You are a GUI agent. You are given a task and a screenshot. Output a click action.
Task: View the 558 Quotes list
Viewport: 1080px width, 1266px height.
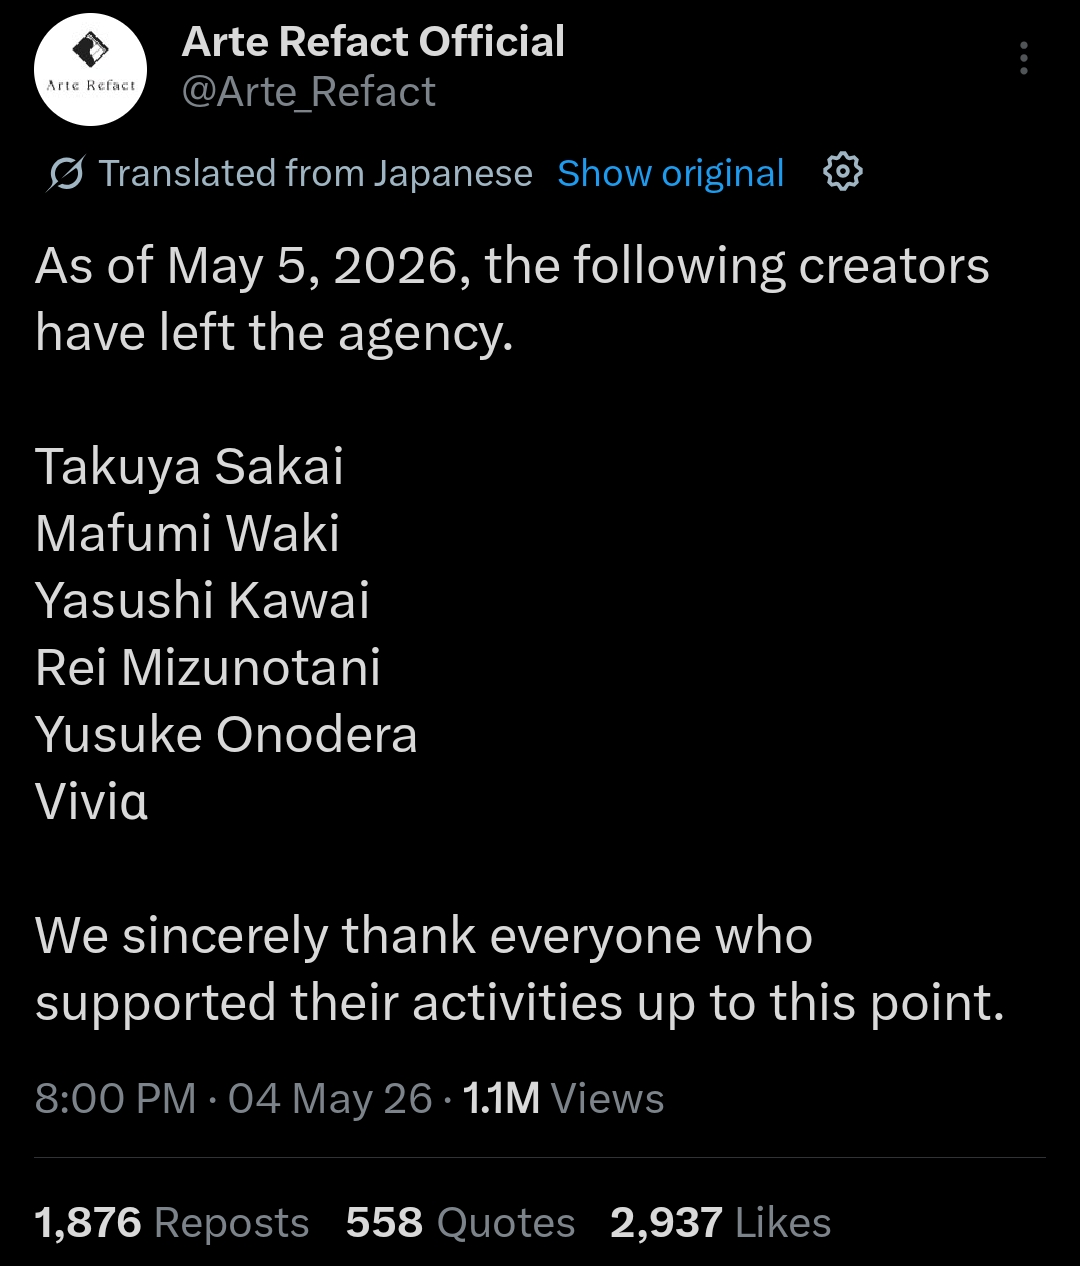point(461,1222)
